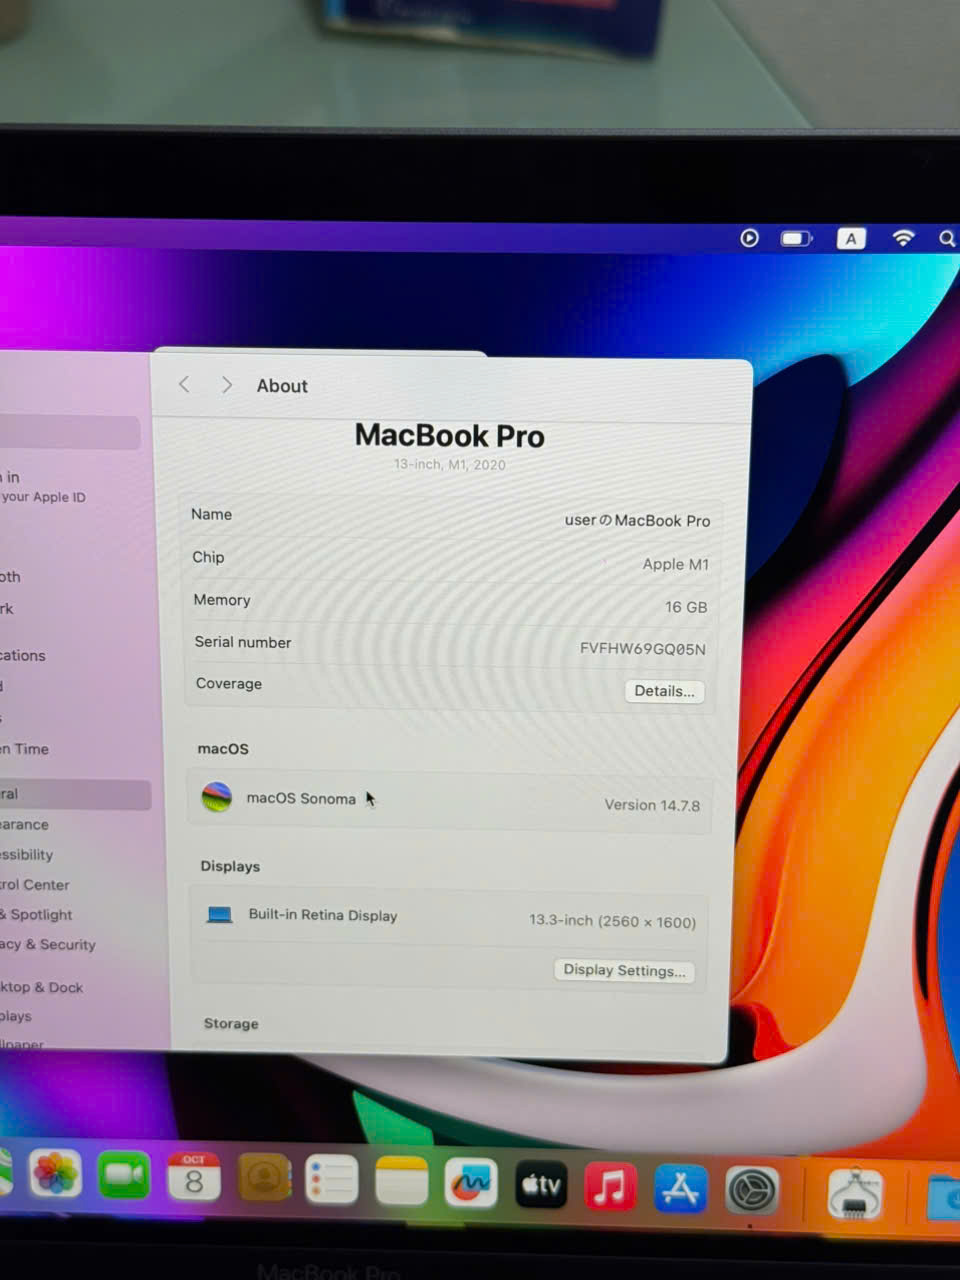Select Control Center in the sidebar
This screenshot has height=1280, width=960.
[36, 884]
